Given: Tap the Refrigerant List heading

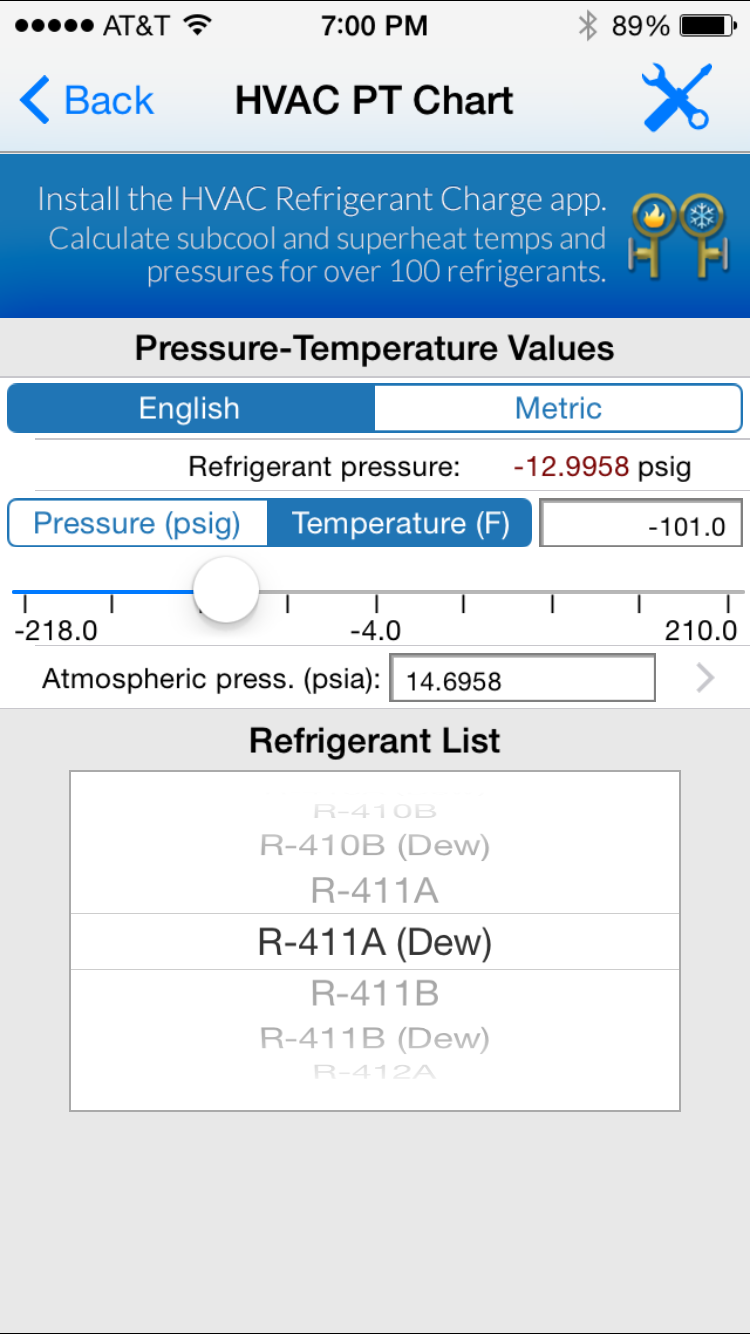Looking at the screenshot, I should [x=375, y=740].
